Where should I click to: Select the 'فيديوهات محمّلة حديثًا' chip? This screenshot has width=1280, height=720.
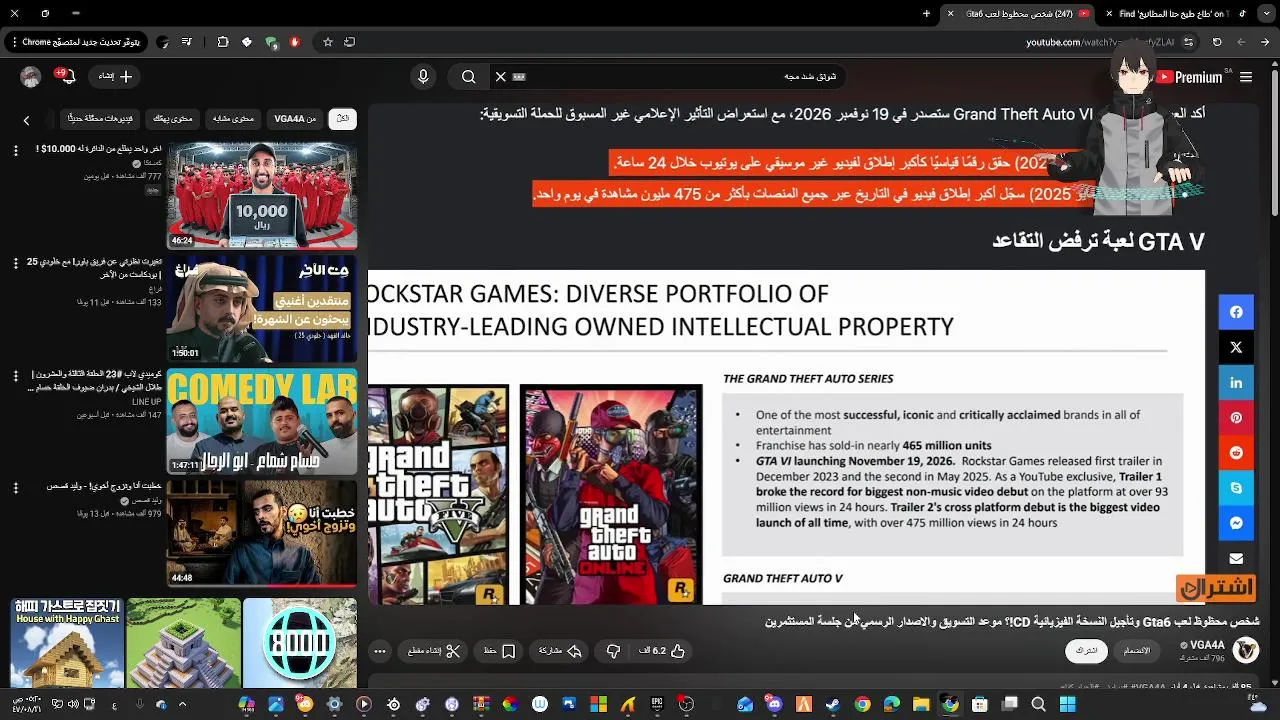pyautogui.click(x=100, y=119)
